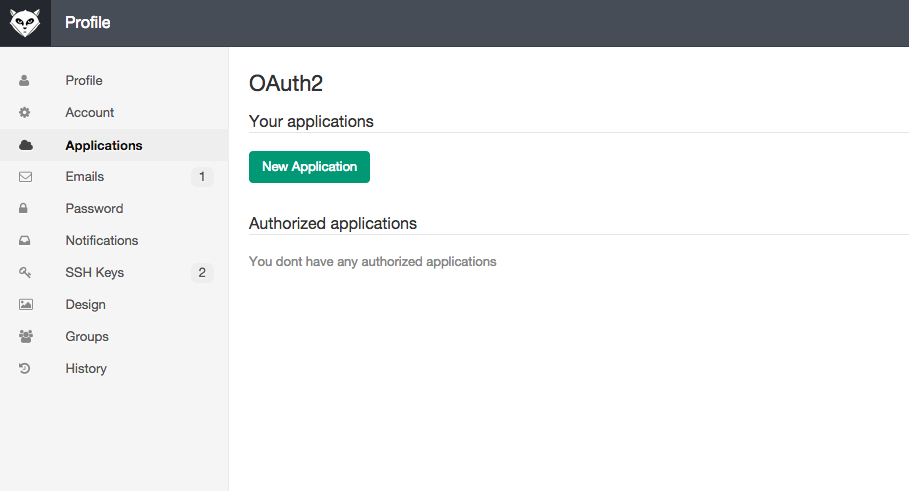Screen dimensions: 909x491
Task: Click the picture icon beside Design
Action: (x=25, y=305)
